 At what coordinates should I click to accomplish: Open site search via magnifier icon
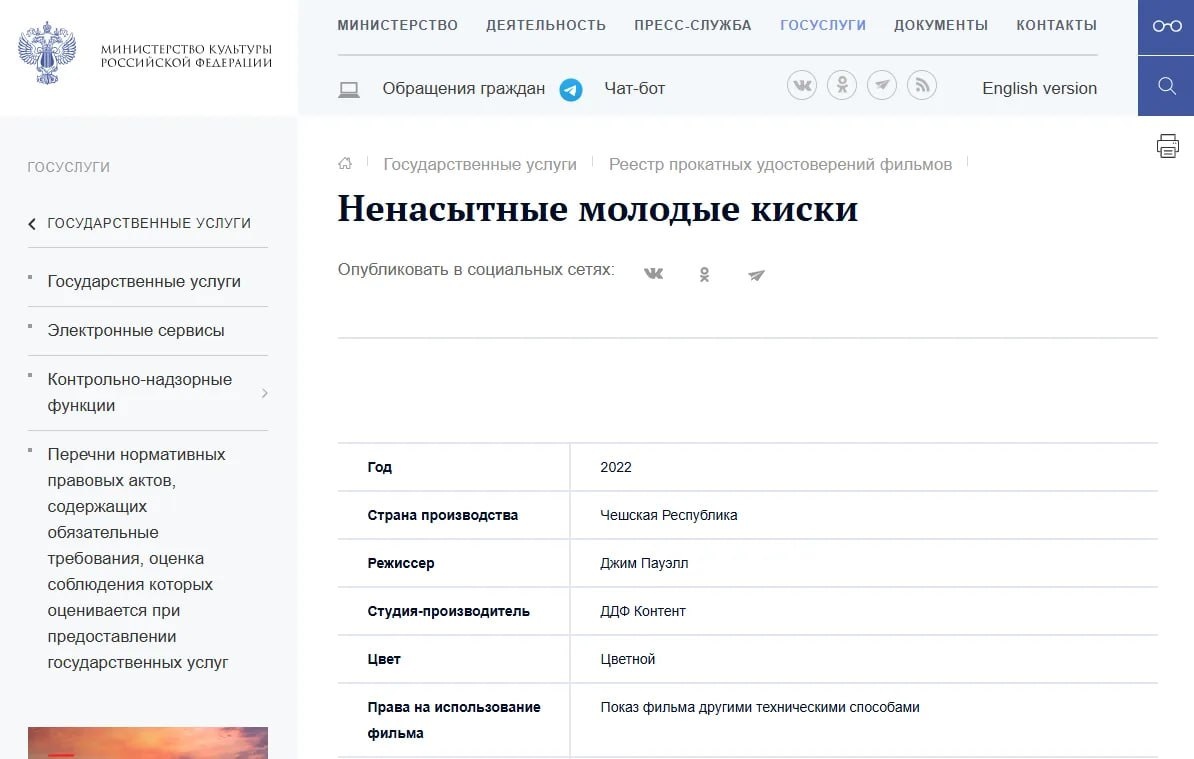pyautogui.click(x=1166, y=85)
